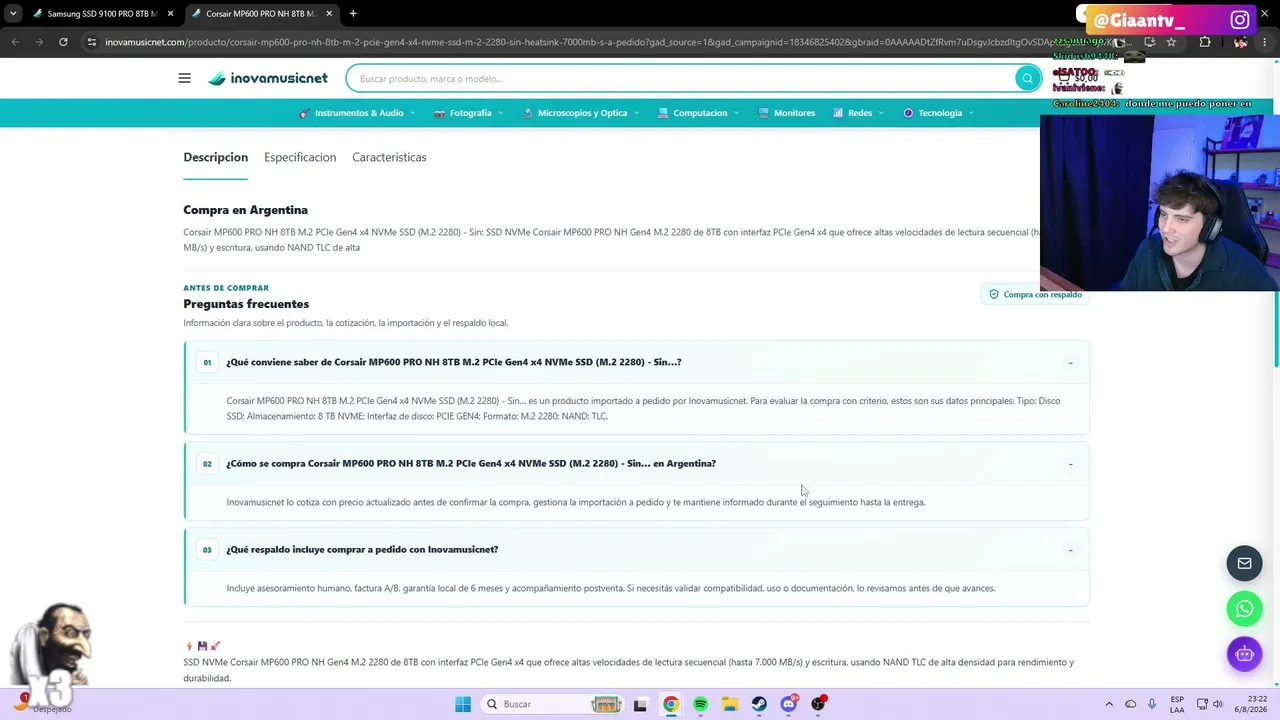Image resolution: width=1280 pixels, height=720 pixels.
Task: Start a WhatsApp chat via green button
Action: point(1244,609)
